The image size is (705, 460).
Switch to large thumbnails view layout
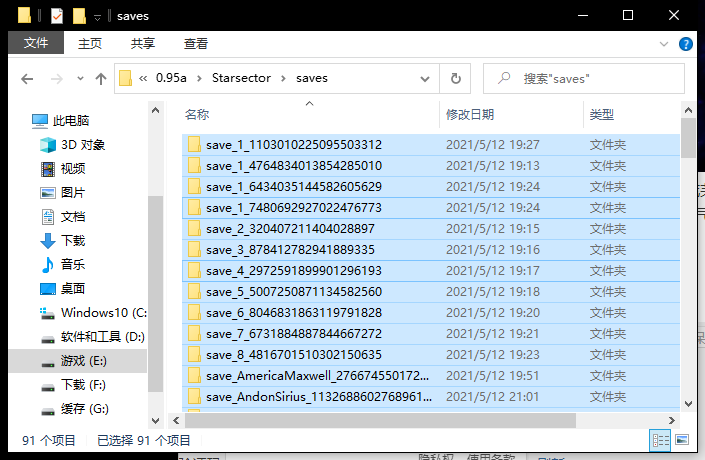coord(682,440)
